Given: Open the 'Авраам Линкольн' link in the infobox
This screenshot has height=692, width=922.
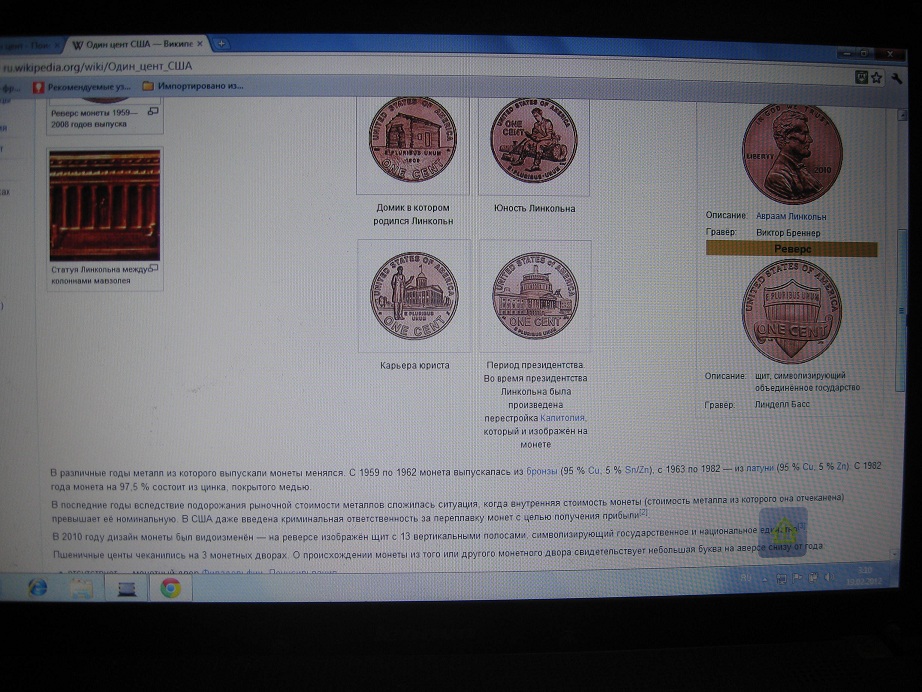Looking at the screenshot, I should point(791,216).
